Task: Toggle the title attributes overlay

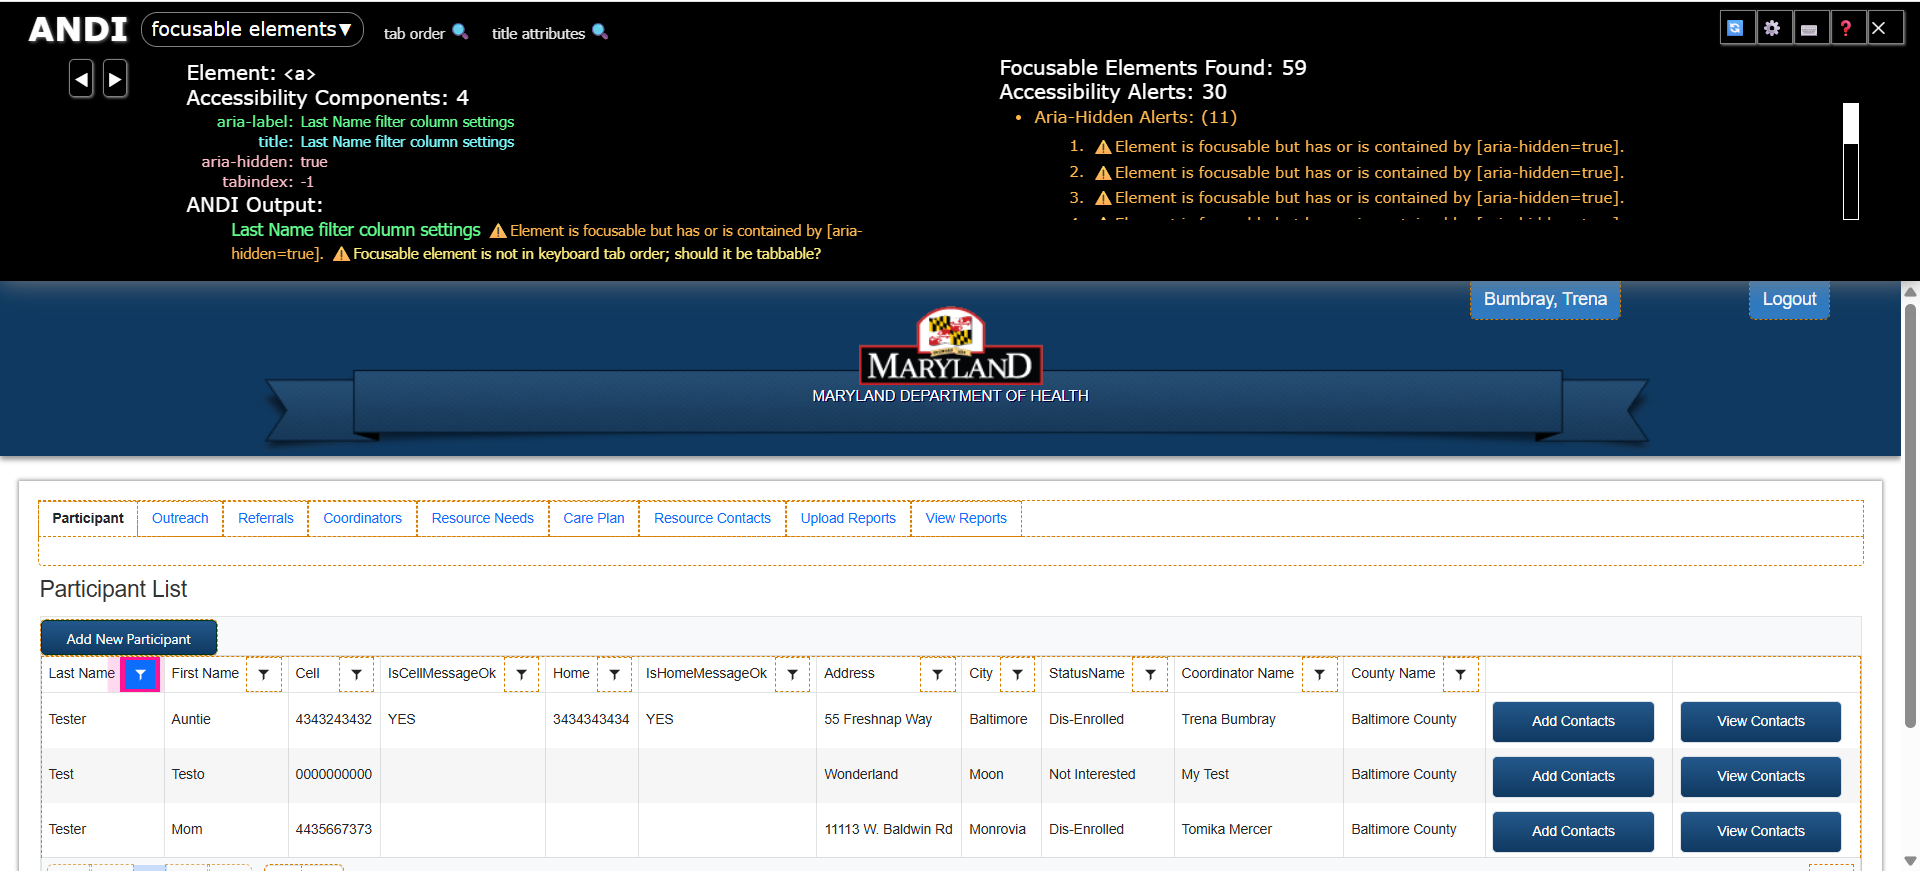Action: tap(549, 33)
